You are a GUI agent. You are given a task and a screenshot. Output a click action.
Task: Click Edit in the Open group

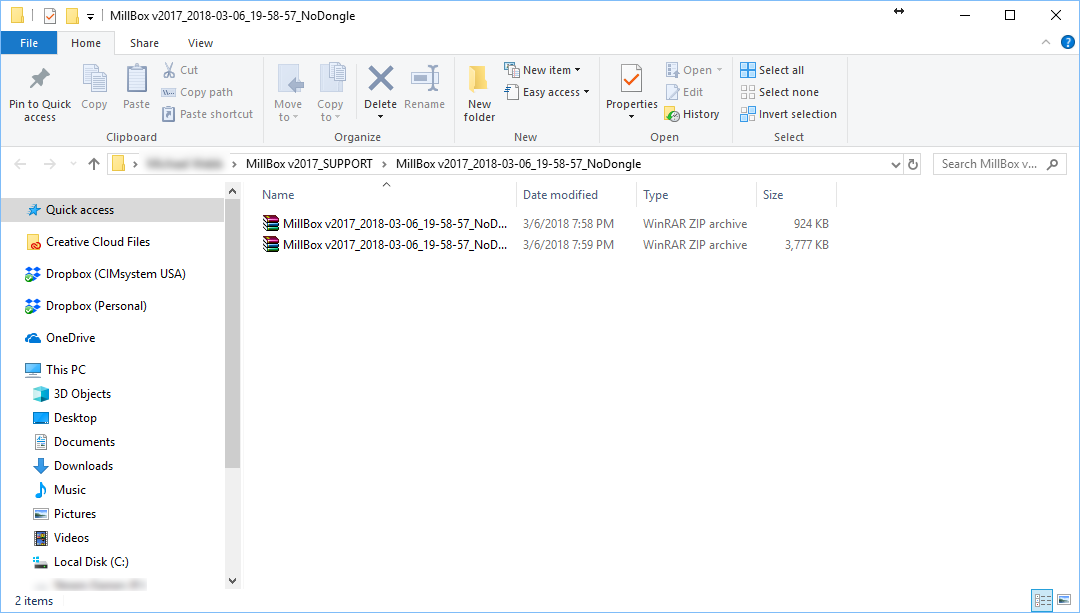point(685,92)
